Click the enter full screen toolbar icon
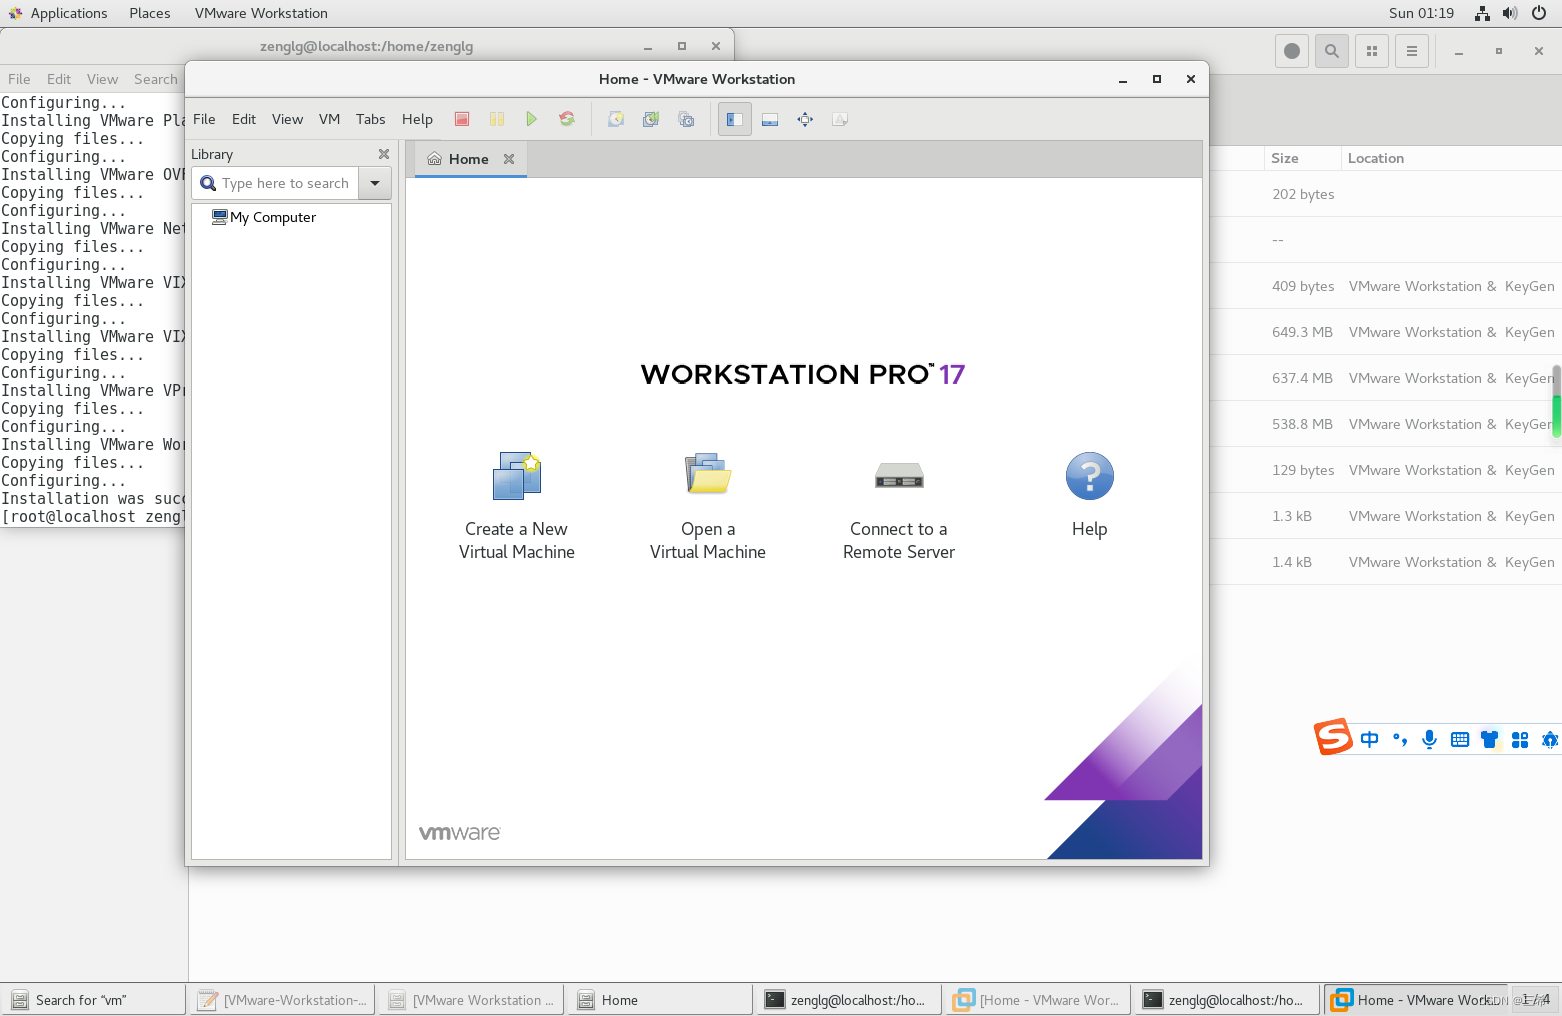This screenshot has width=1562, height=1016. (804, 118)
